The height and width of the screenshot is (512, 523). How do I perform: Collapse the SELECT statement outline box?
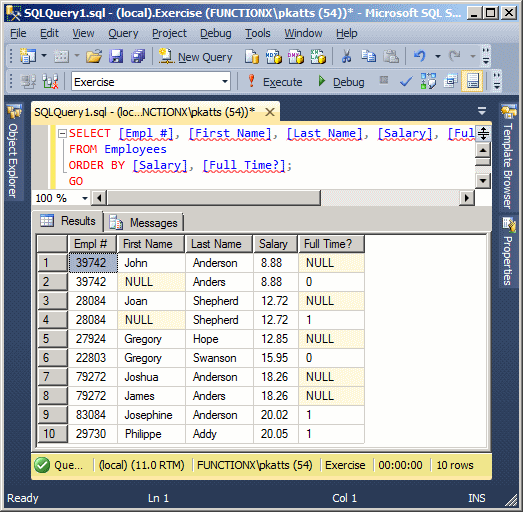click(62, 133)
